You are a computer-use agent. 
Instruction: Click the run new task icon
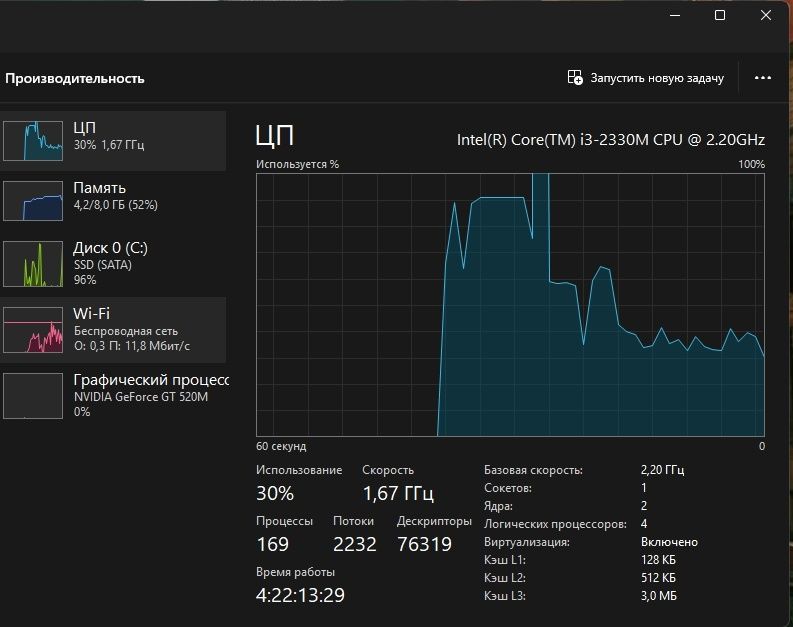575,78
